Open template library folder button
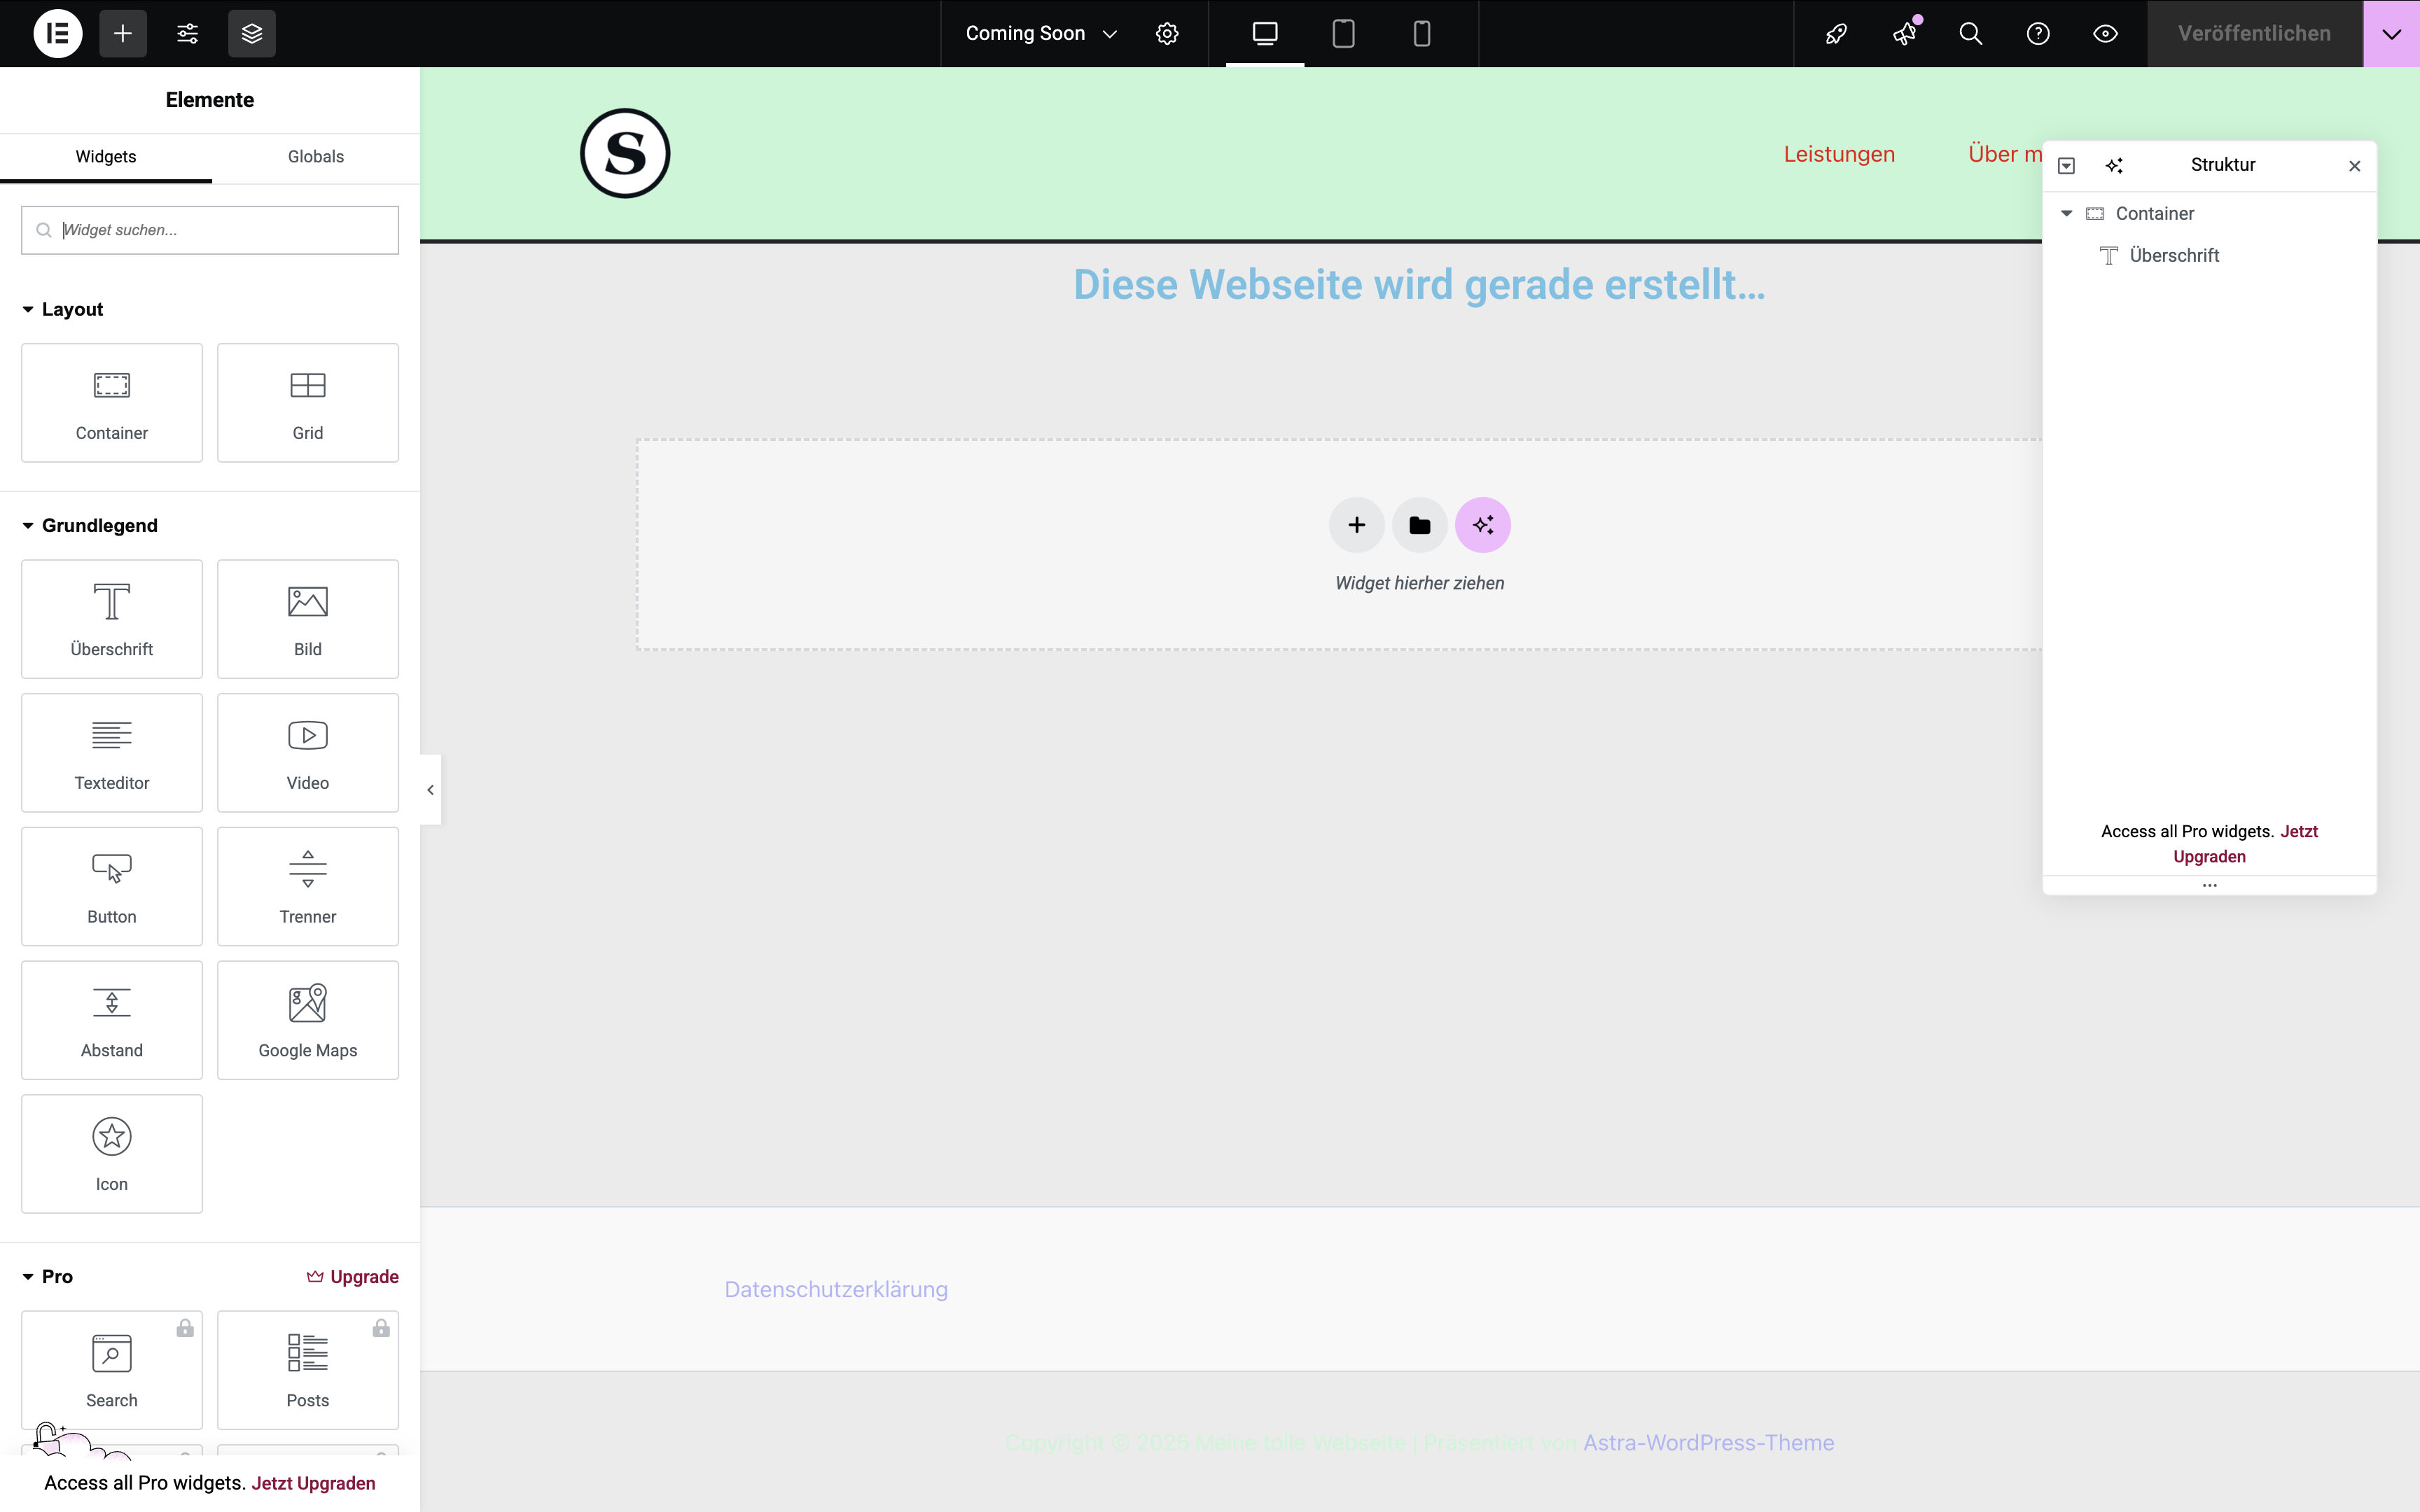This screenshot has height=1512, width=2420. [x=1419, y=525]
